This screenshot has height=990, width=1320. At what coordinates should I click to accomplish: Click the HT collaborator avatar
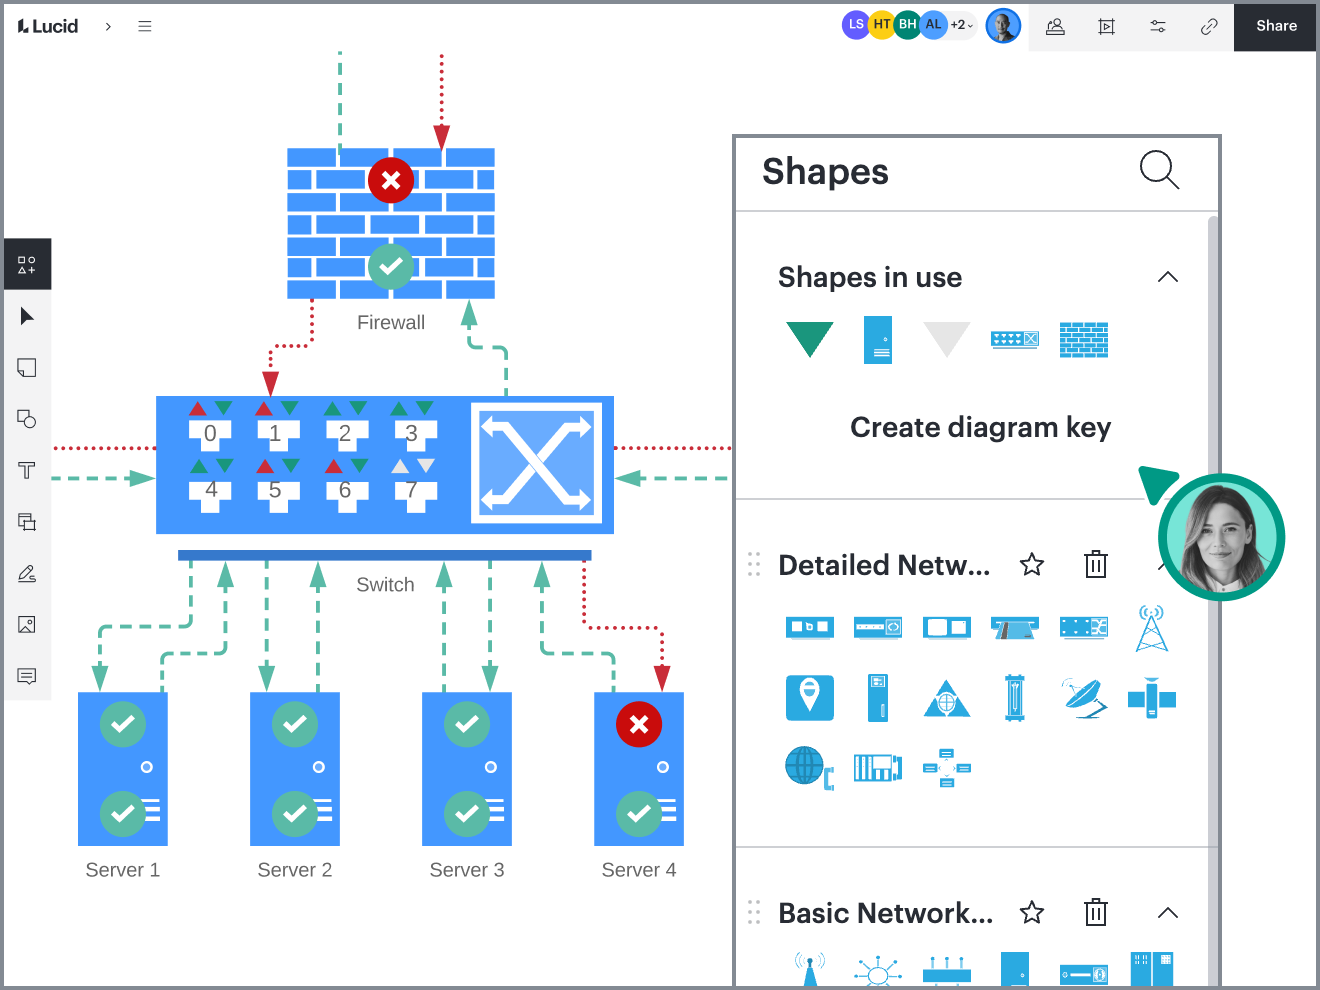pyautogui.click(x=882, y=25)
